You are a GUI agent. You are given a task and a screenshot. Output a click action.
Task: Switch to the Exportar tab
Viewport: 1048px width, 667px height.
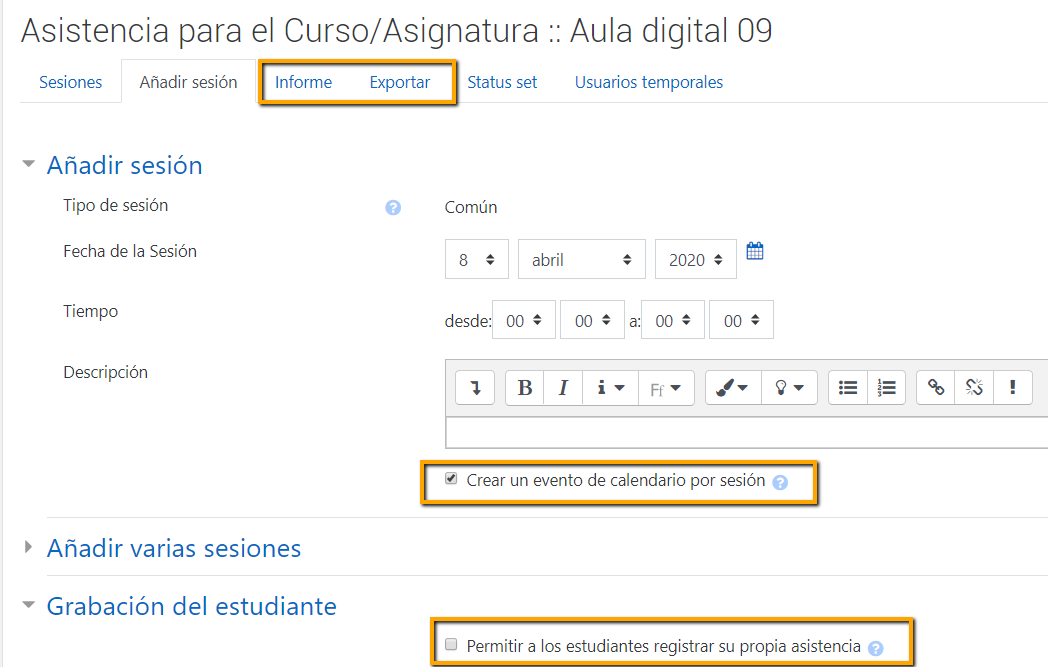[x=400, y=82]
